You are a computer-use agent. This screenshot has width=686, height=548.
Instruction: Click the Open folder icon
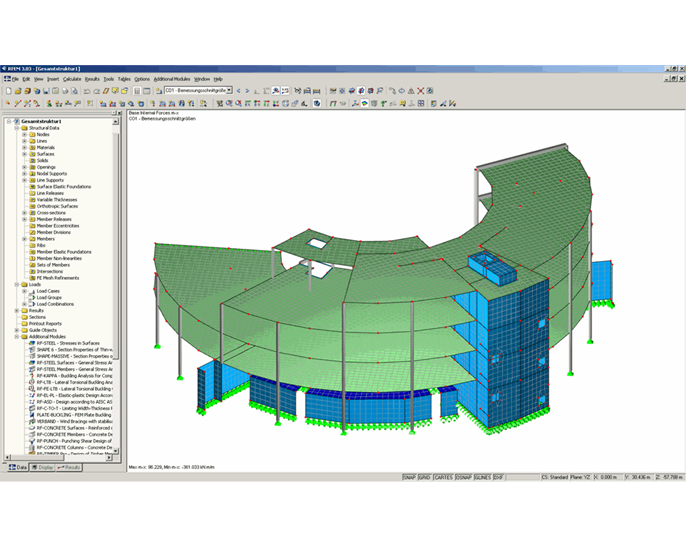(x=18, y=91)
